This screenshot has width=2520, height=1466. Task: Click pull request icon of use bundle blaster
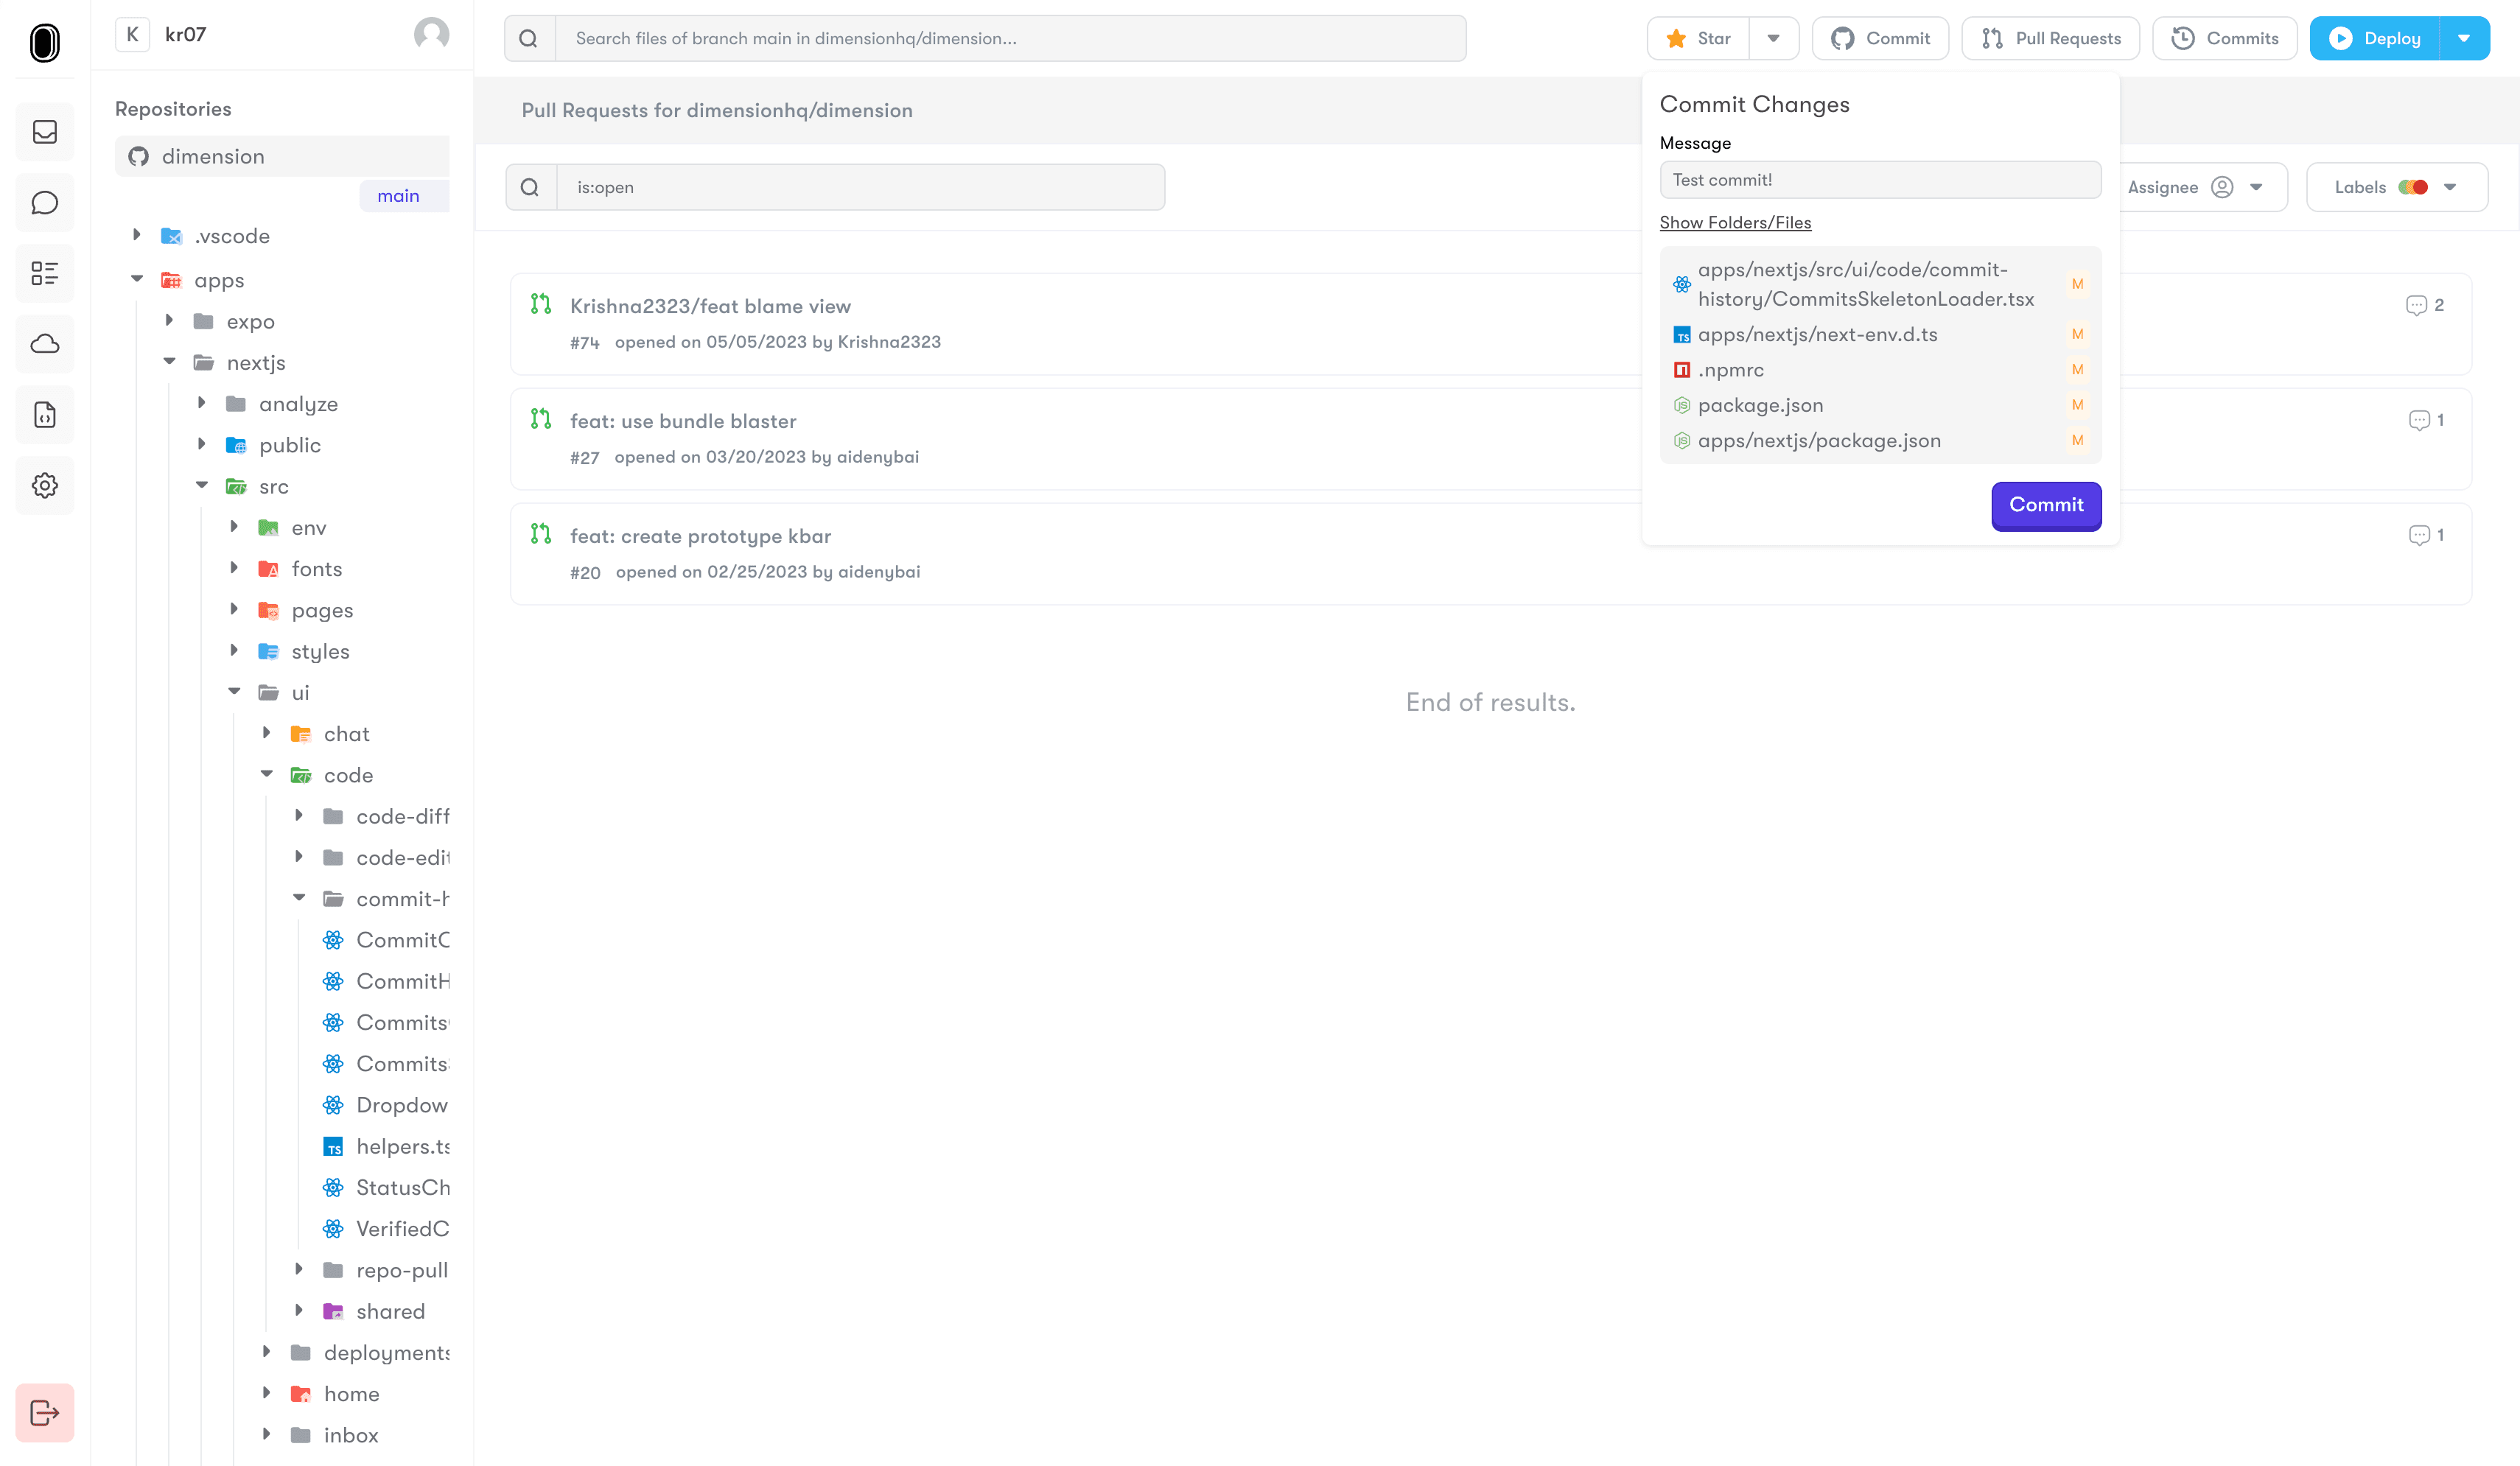(541, 419)
